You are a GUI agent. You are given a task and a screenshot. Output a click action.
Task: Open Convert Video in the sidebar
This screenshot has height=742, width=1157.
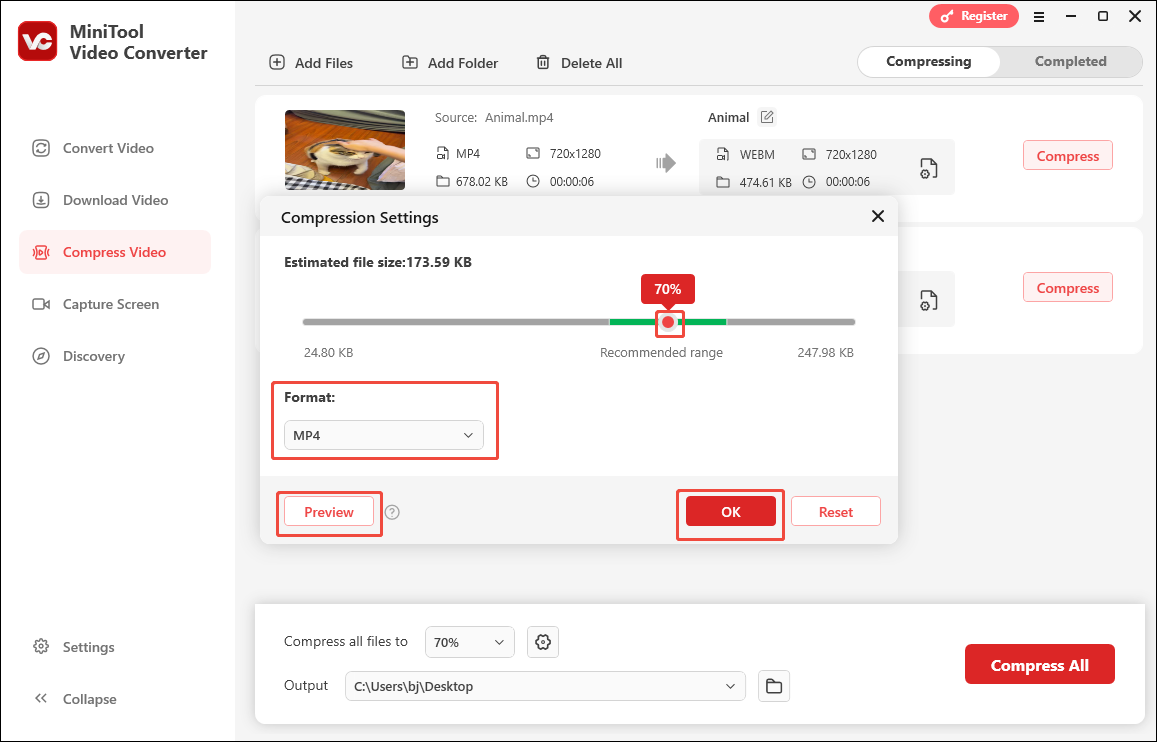pos(93,148)
